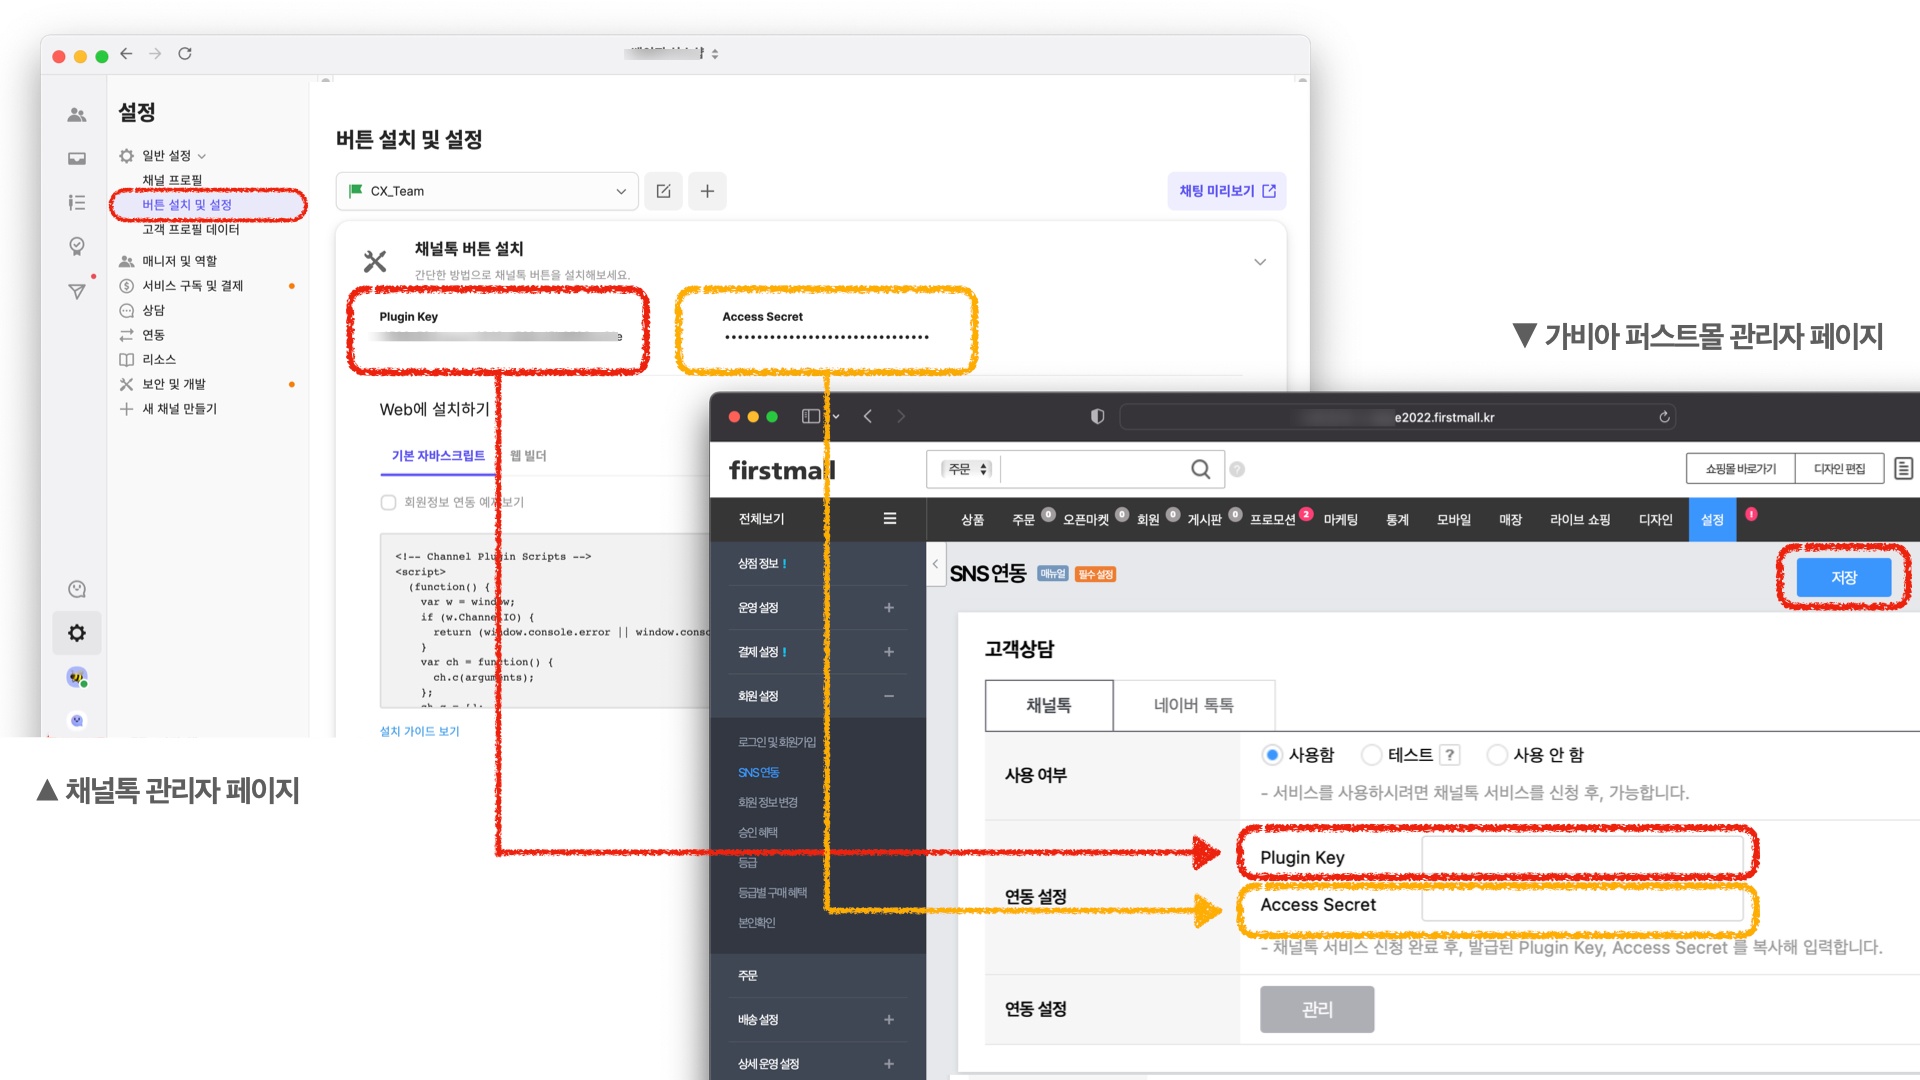Click the Plugin Key input field
The image size is (1920, 1080).
coord(1581,857)
